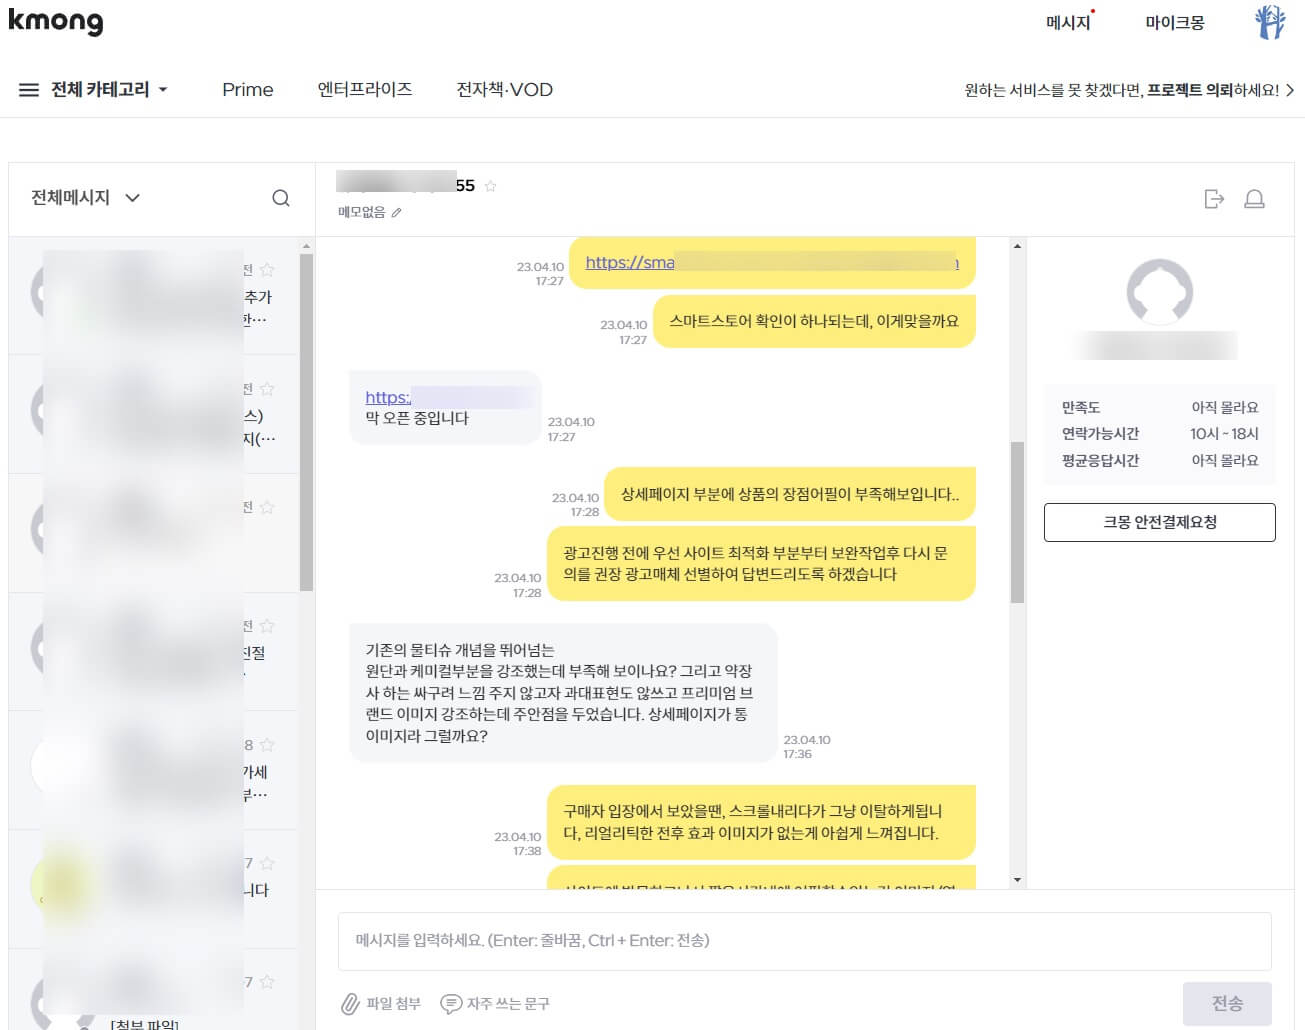Click the Kmong tree profile icon

click(x=1270, y=22)
